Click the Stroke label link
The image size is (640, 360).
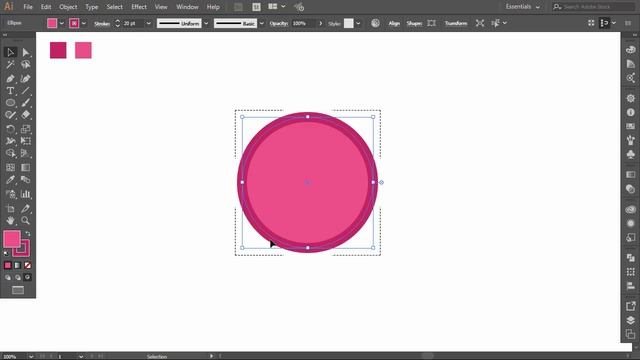click(102, 24)
